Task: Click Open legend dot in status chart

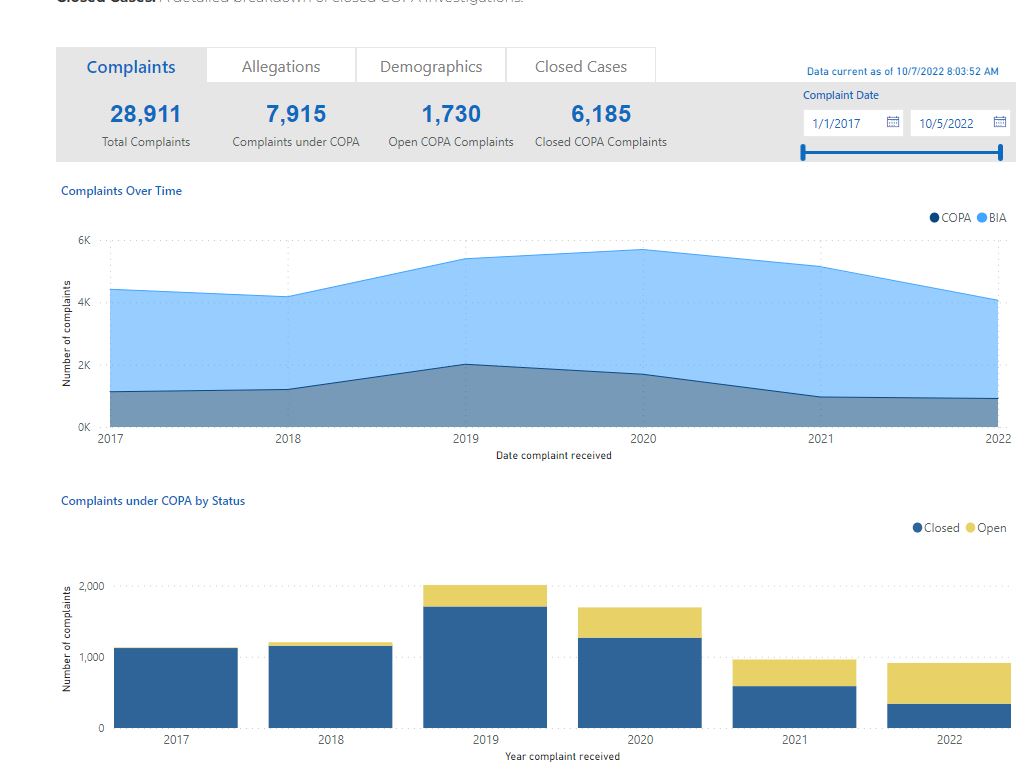Action: coord(970,528)
